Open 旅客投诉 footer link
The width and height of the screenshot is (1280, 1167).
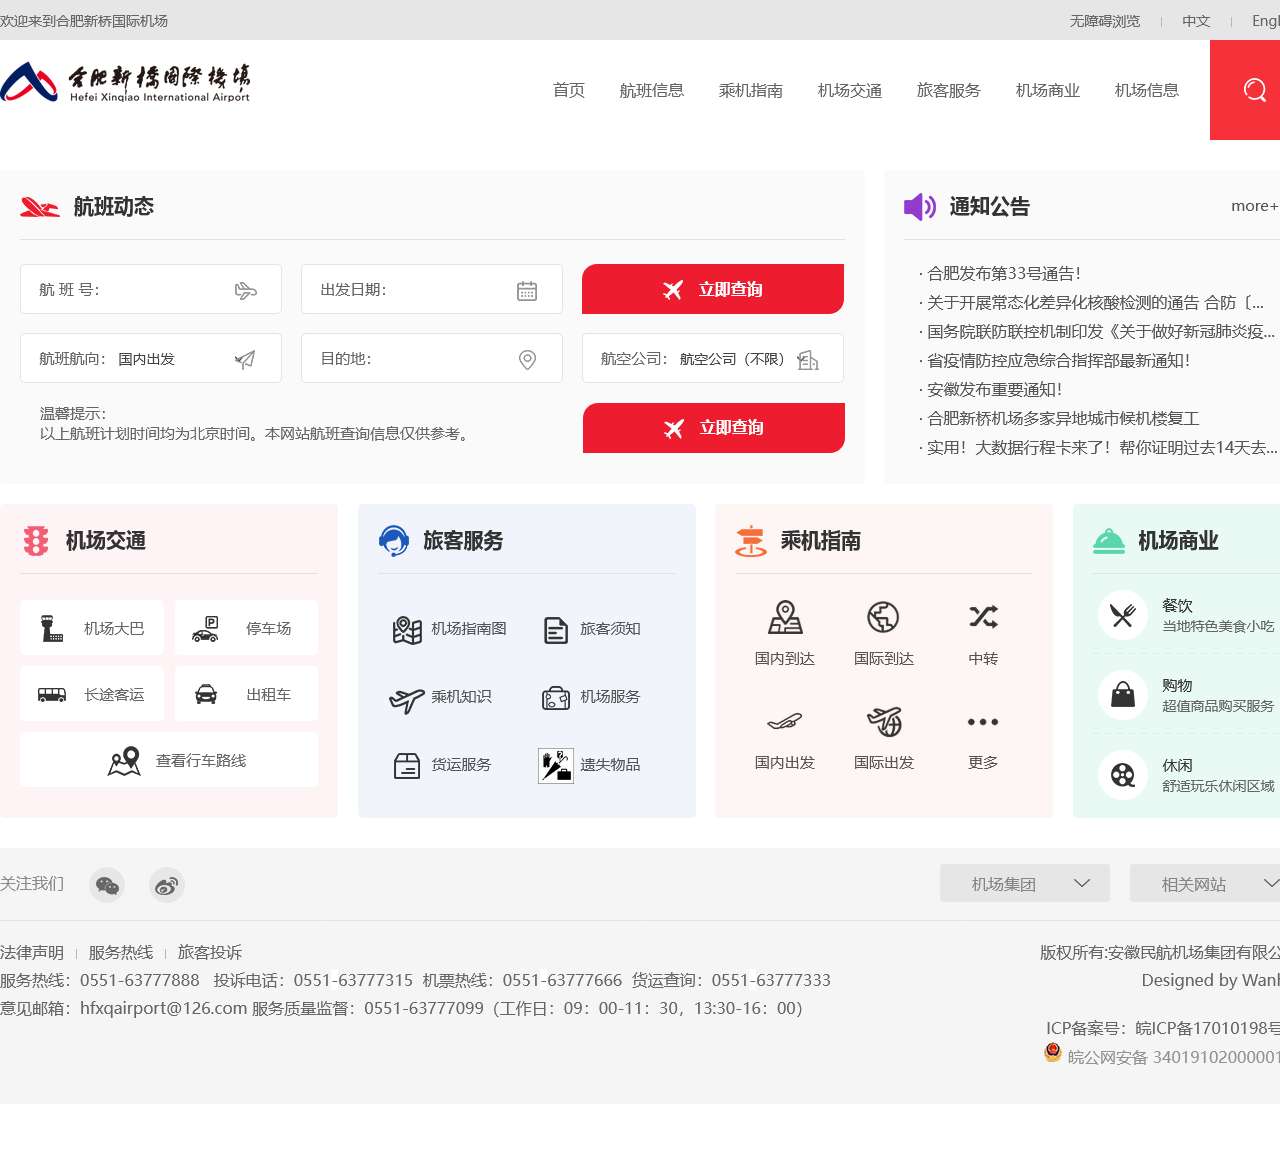[210, 952]
